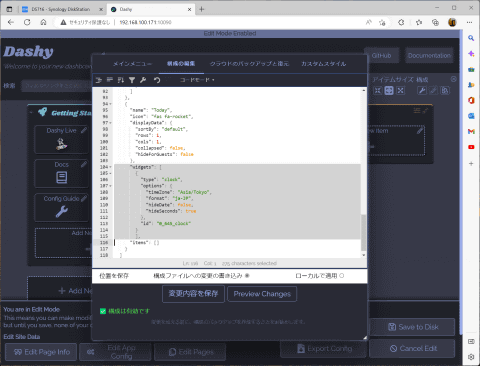Click editor scrollbar down arrow
480x366 pixels.
point(364,255)
